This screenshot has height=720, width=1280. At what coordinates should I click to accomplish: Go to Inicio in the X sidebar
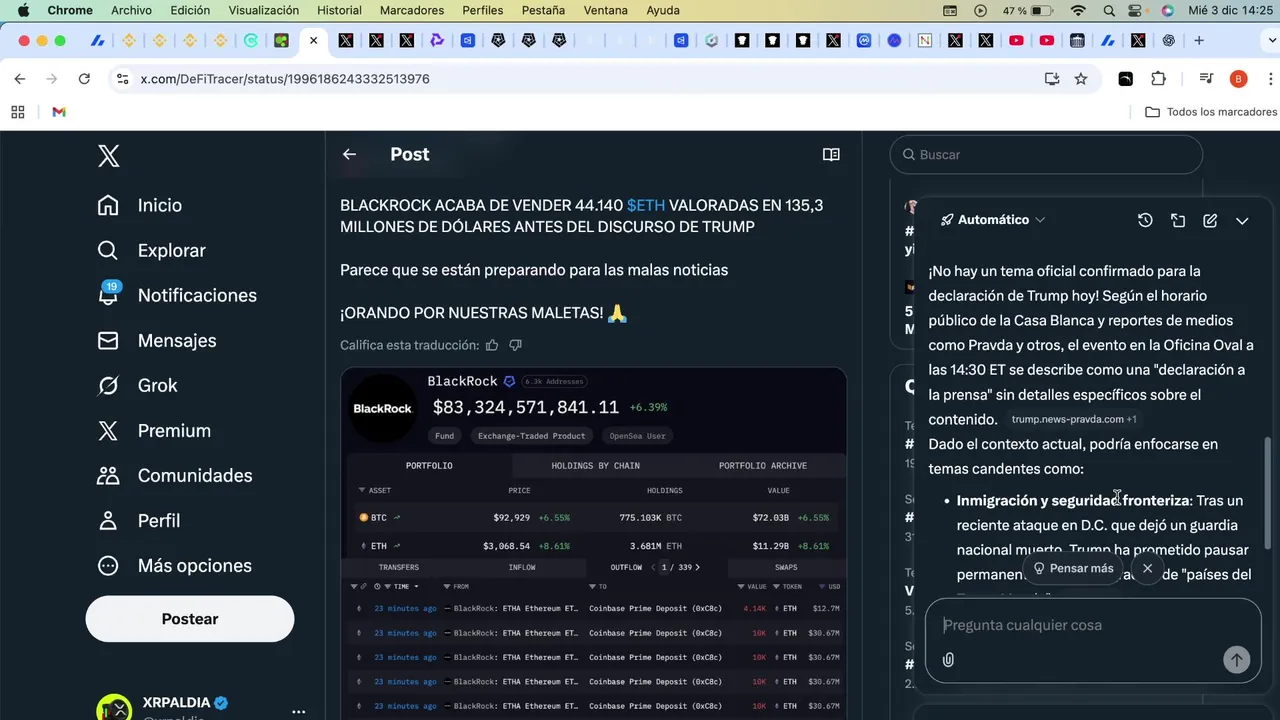140,205
